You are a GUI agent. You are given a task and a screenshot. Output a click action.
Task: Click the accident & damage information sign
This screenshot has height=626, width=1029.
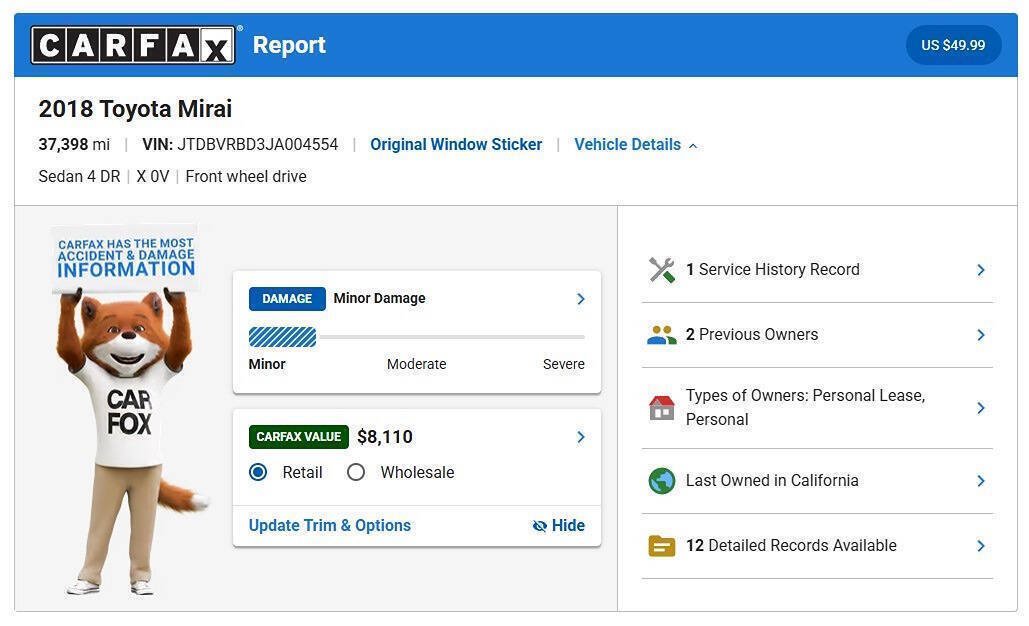pyautogui.click(x=125, y=258)
